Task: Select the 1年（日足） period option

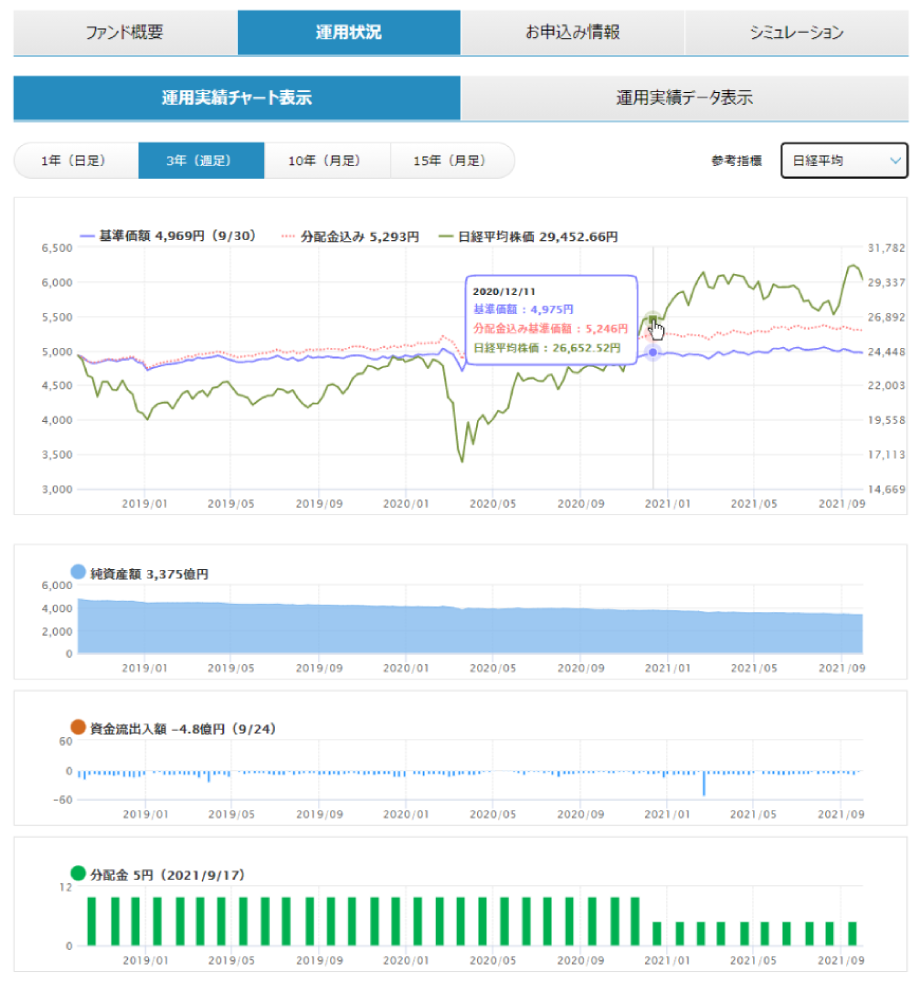Action: pyautogui.click(x=75, y=161)
